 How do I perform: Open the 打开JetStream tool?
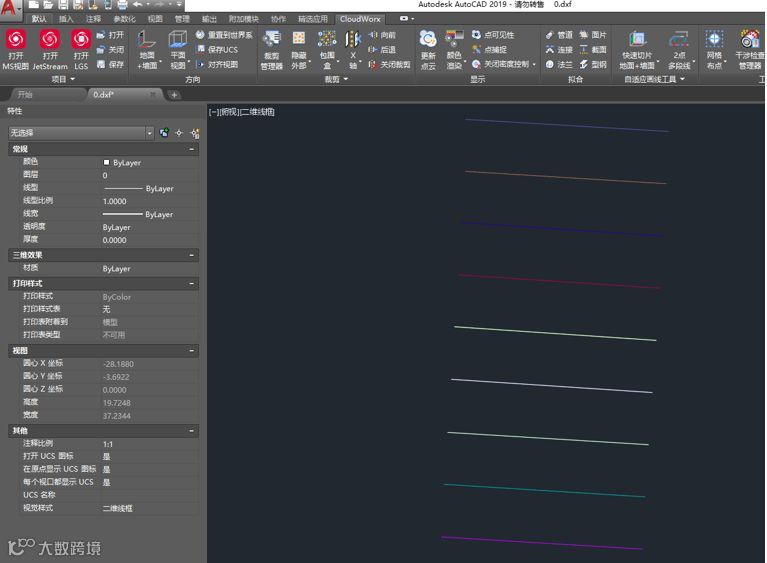(x=50, y=50)
